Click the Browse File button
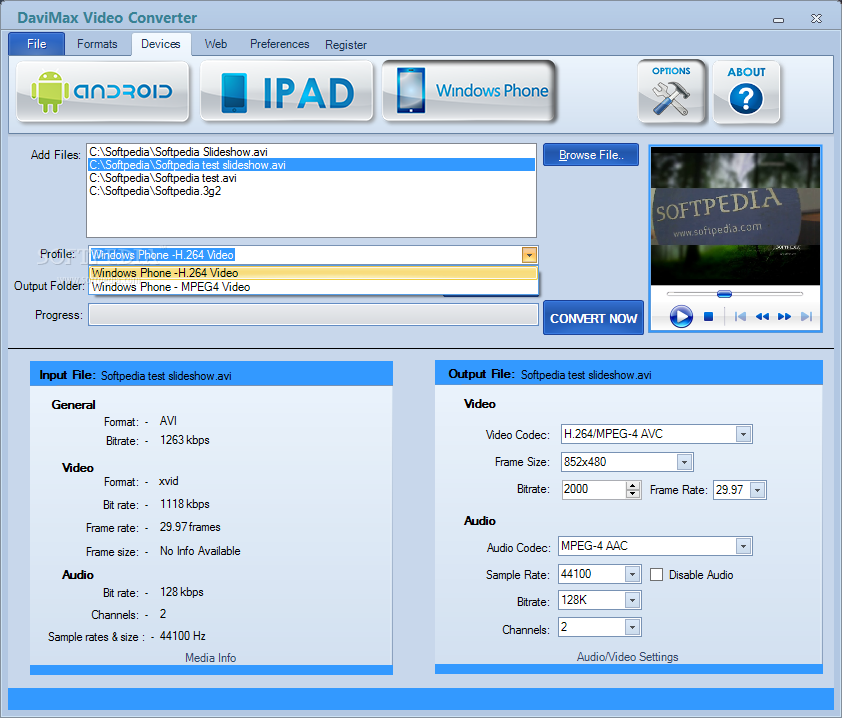Screen dimensions: 842x718 (x=591, y=155)
